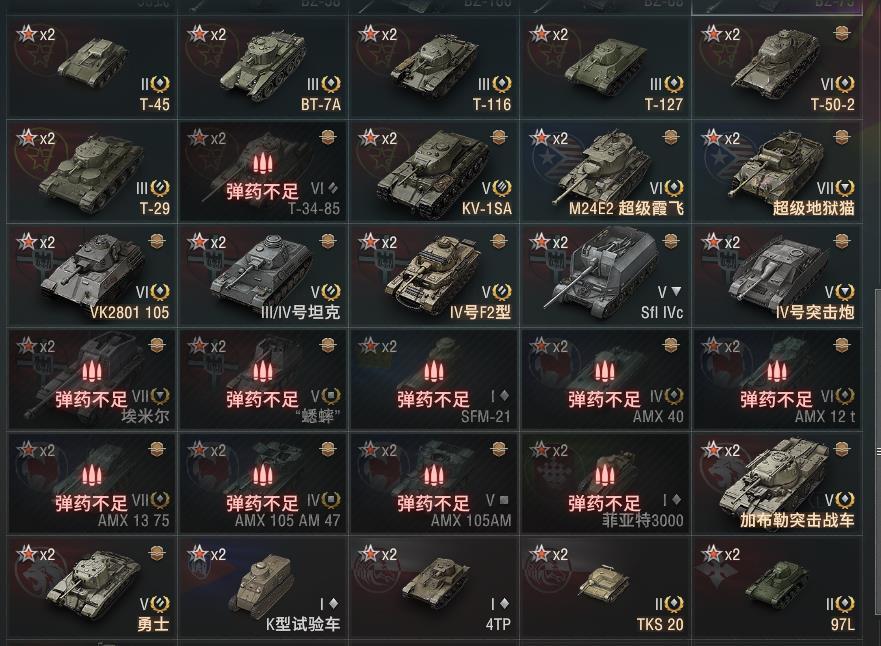Select the KV-1SA tank
The image size is (881, 646).
pos(433,171)
